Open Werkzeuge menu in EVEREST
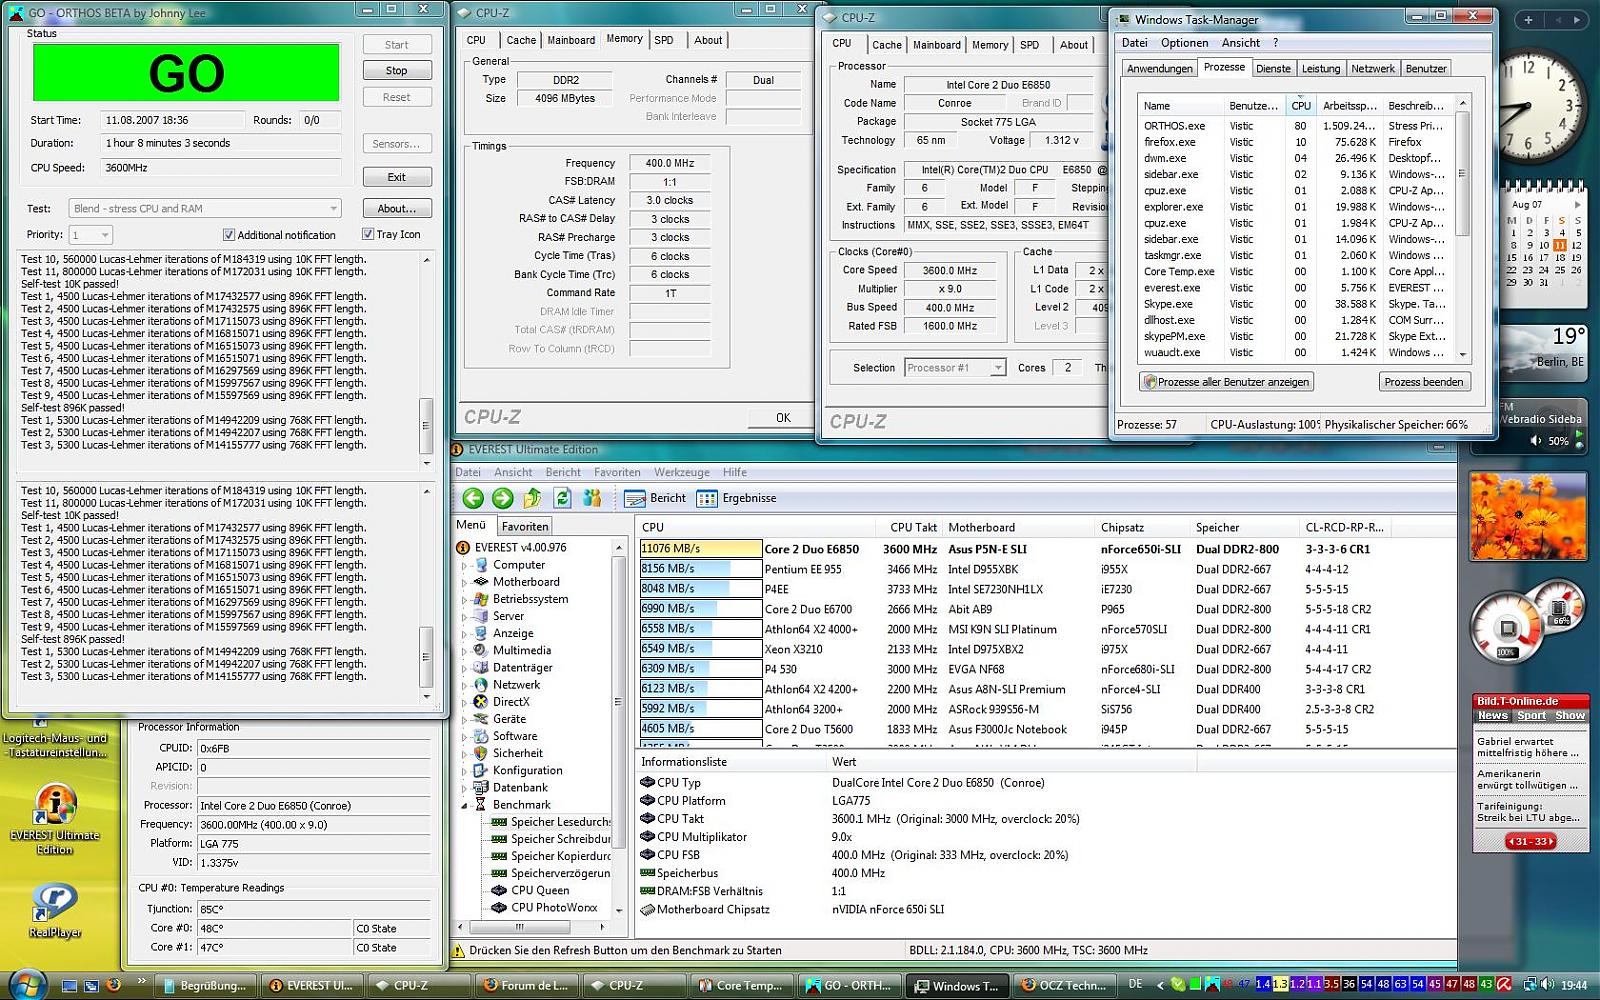Image resolution: width=1600 pixels, height=1000 pixels. 681,472
